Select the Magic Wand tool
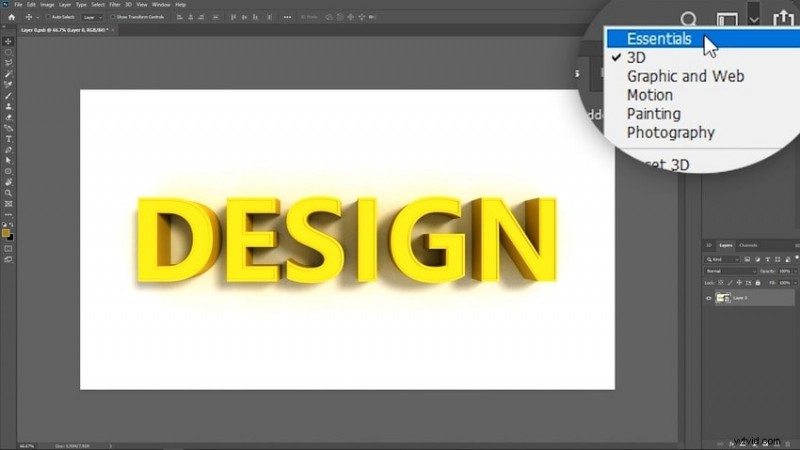The height and width of the screenshot is (450, 800). pos(8,74)
